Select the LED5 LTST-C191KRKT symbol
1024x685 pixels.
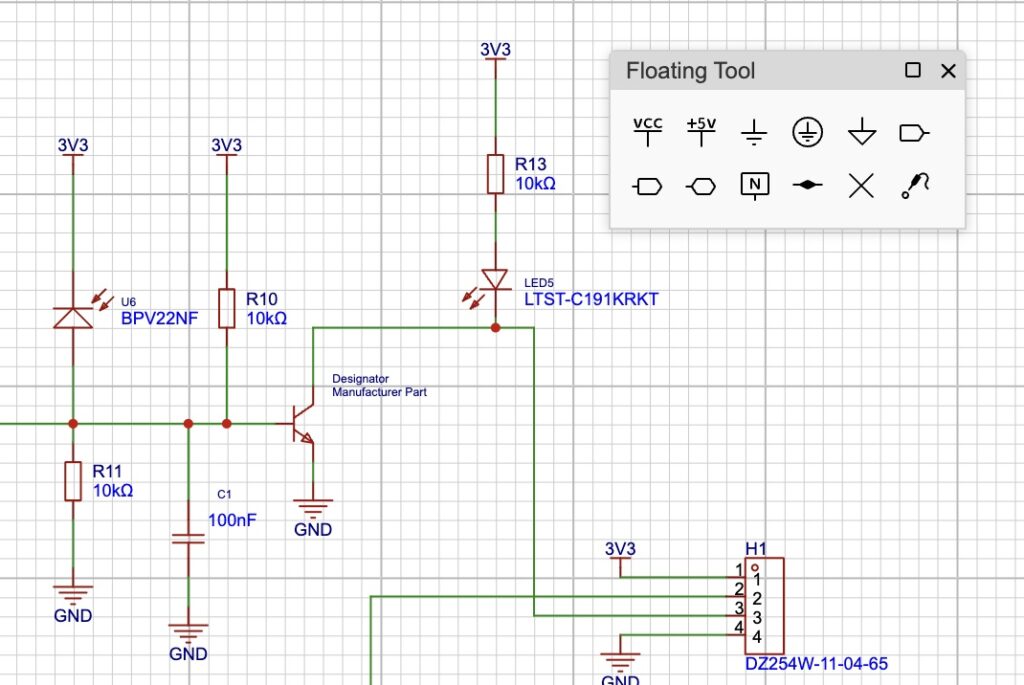pos(495,281)
